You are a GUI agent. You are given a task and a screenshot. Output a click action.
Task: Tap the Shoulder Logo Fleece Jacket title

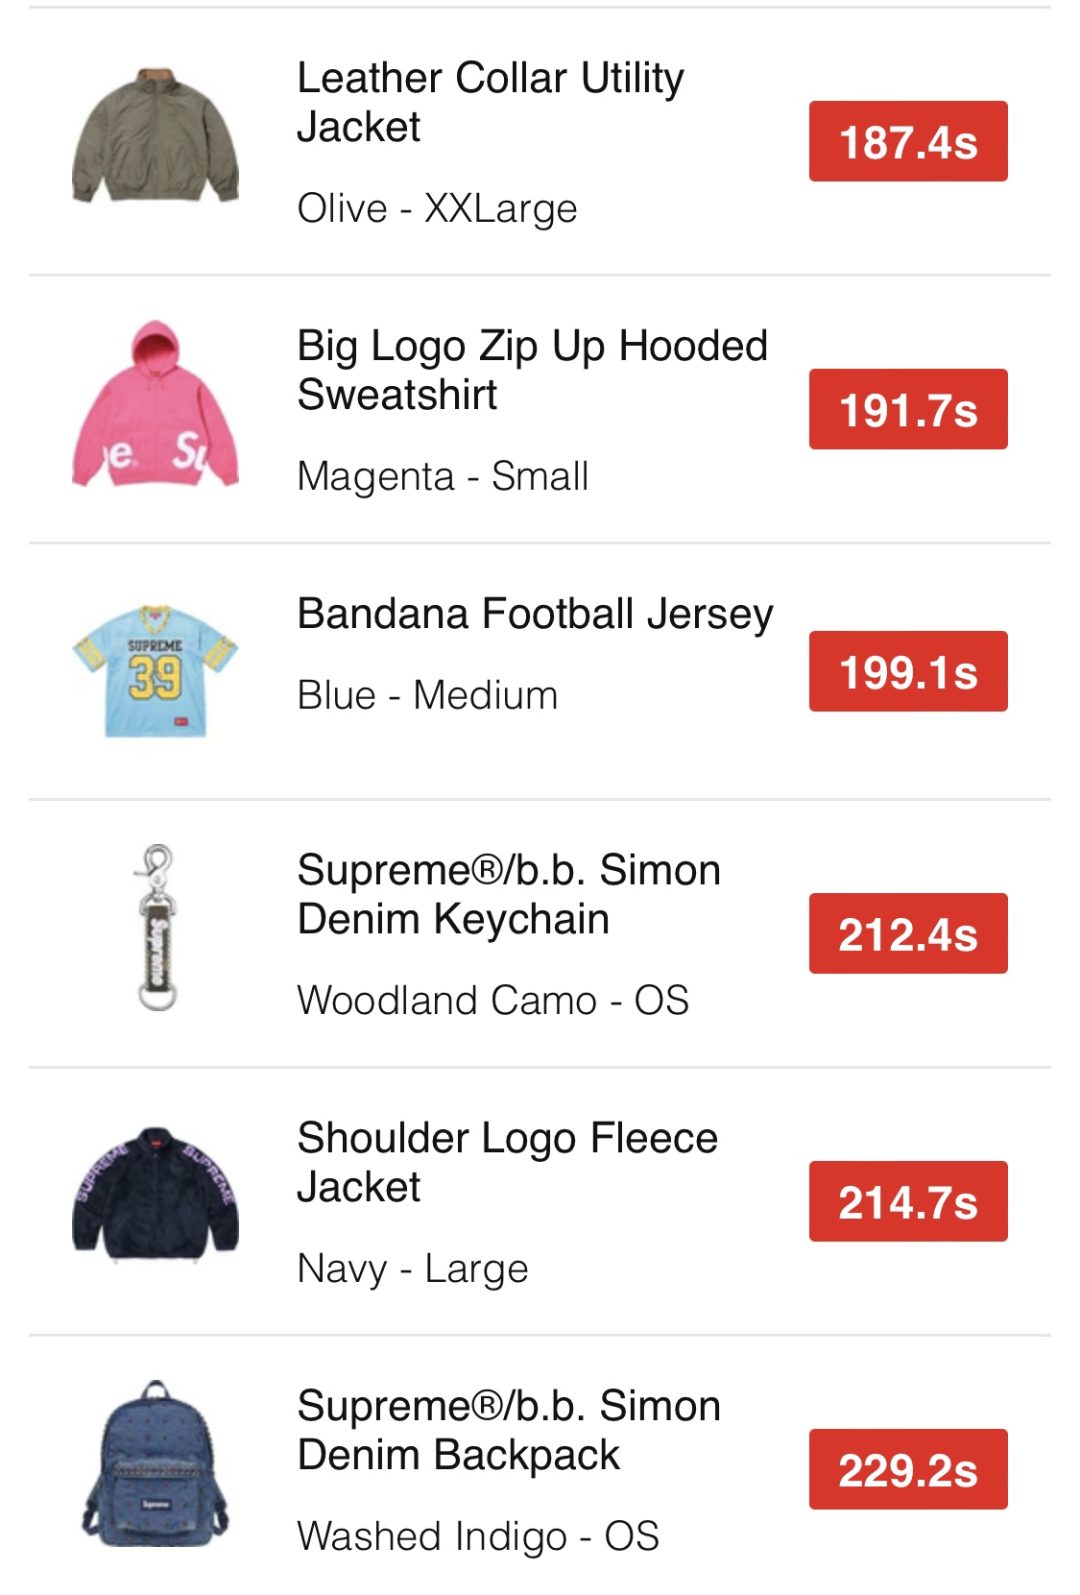(x=507, y=1162)
